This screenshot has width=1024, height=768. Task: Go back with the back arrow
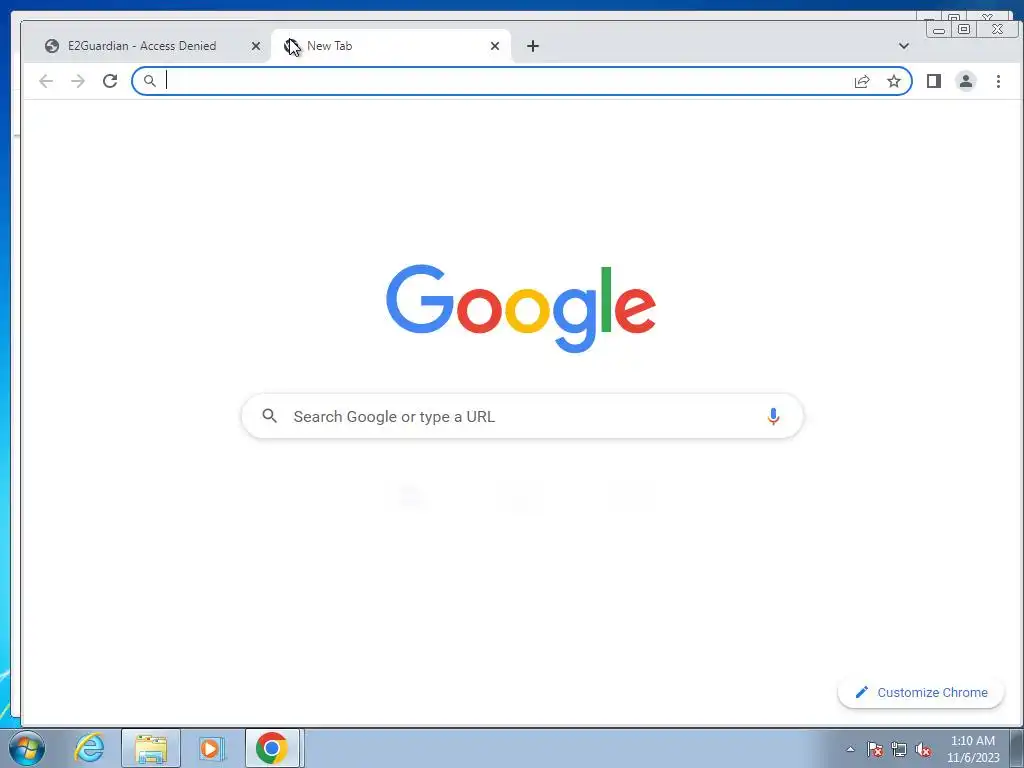pyautogui.click(x=46, y=81)
